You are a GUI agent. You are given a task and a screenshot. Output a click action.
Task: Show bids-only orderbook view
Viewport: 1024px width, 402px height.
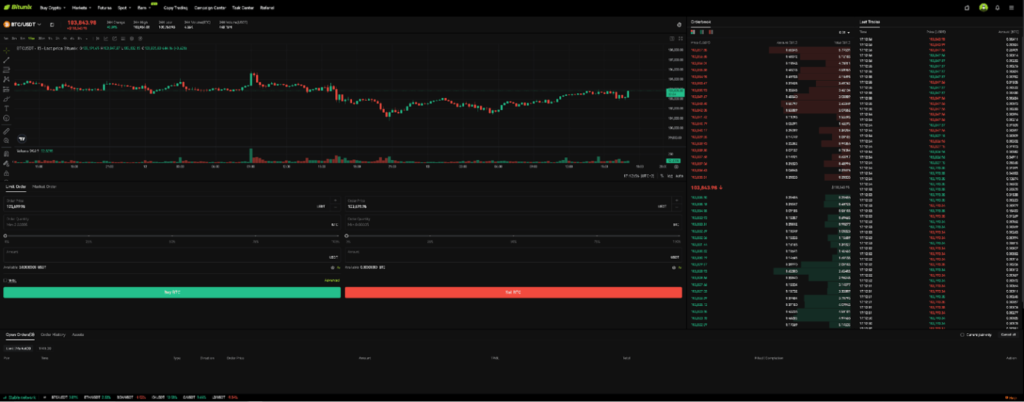(702, 32)
